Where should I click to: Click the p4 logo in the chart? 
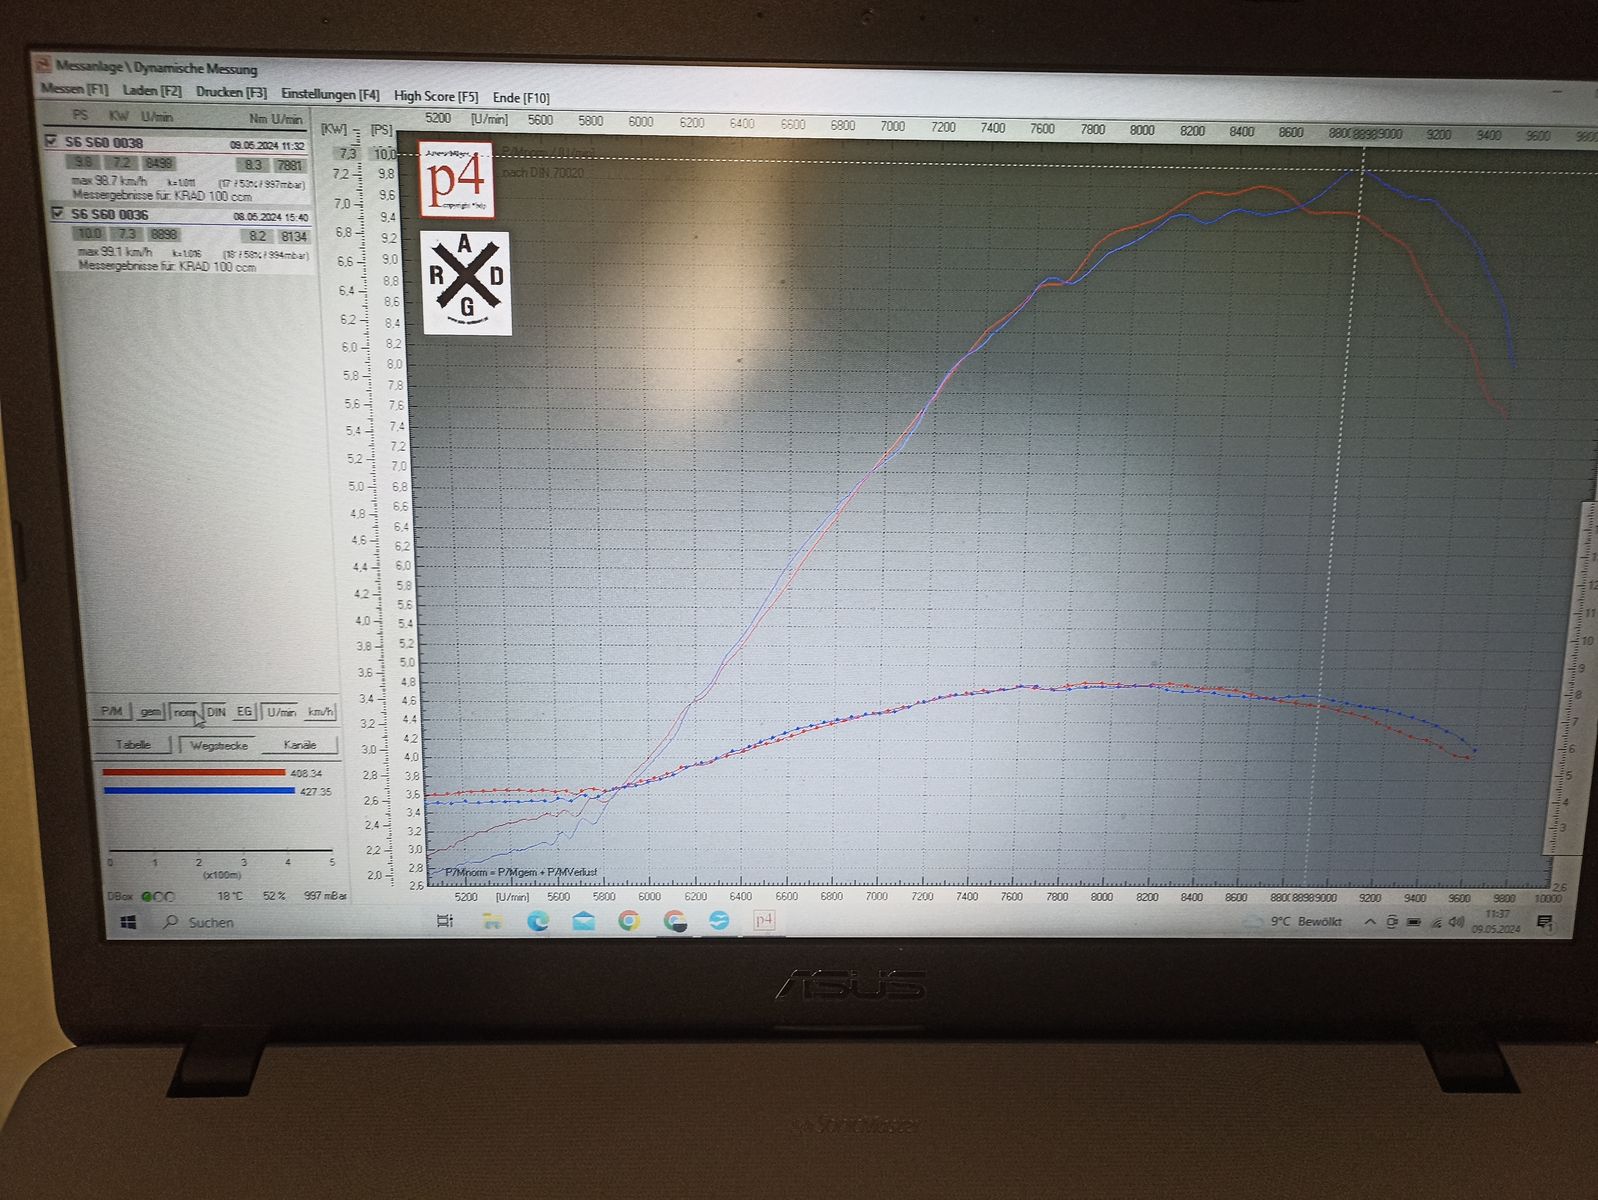[457, 180]
